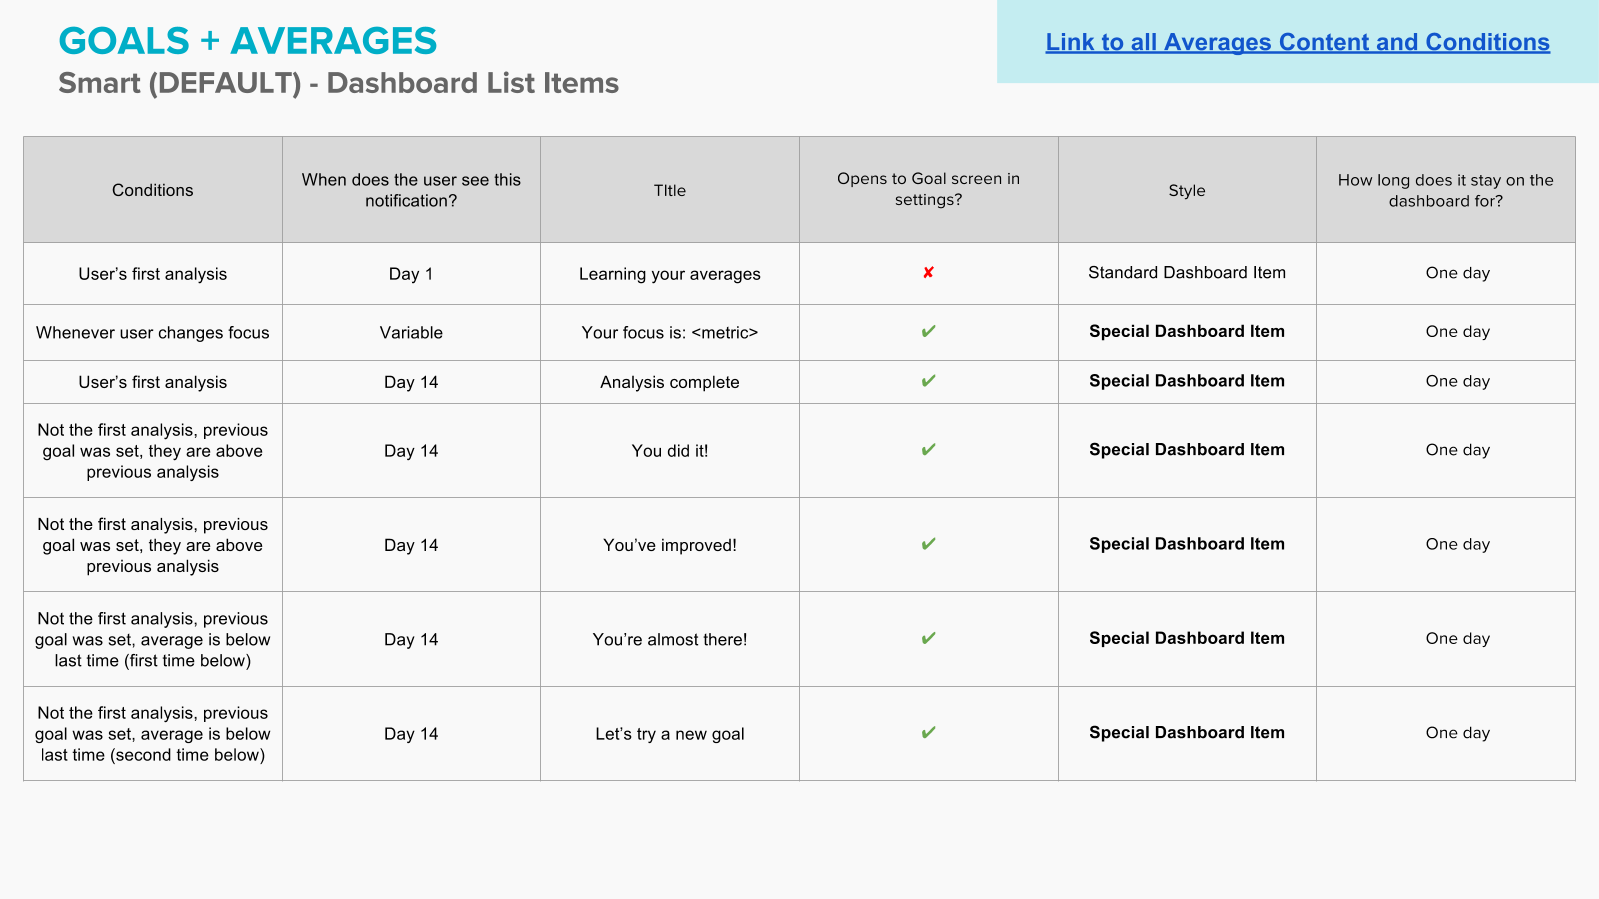Image resolution: width=1599 pixels, height=899 pixels.
Task: Click the second time below condition cell
Action: tap(153, 734)
